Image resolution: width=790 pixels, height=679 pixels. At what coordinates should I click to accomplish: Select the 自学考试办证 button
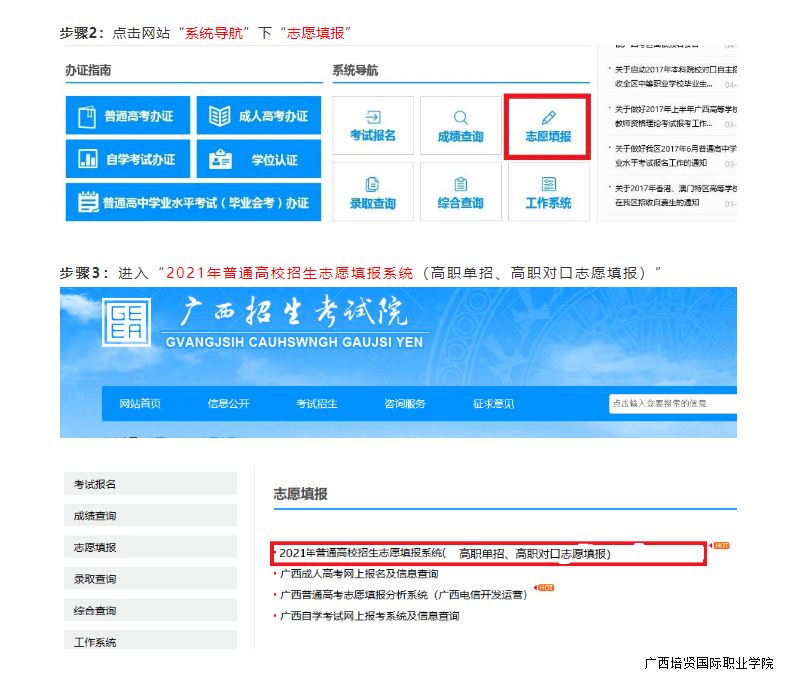coord(127,159)
